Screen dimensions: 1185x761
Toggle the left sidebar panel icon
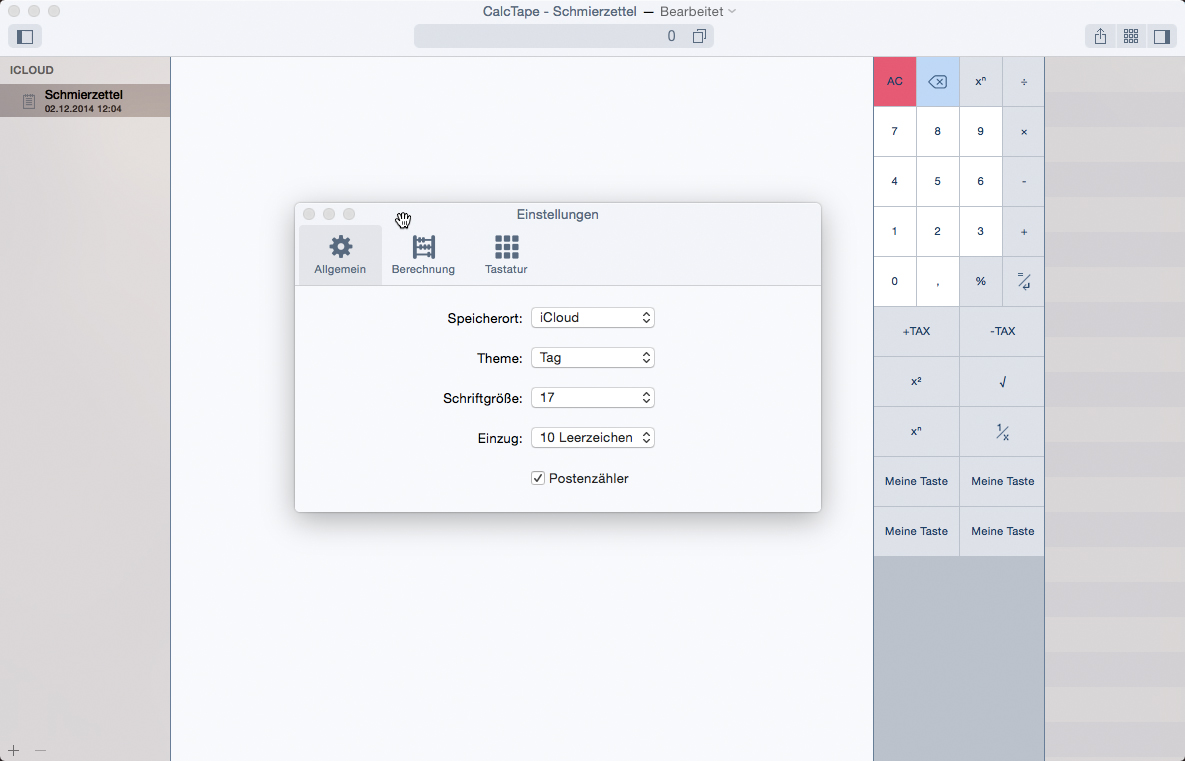tap(25, 37)
